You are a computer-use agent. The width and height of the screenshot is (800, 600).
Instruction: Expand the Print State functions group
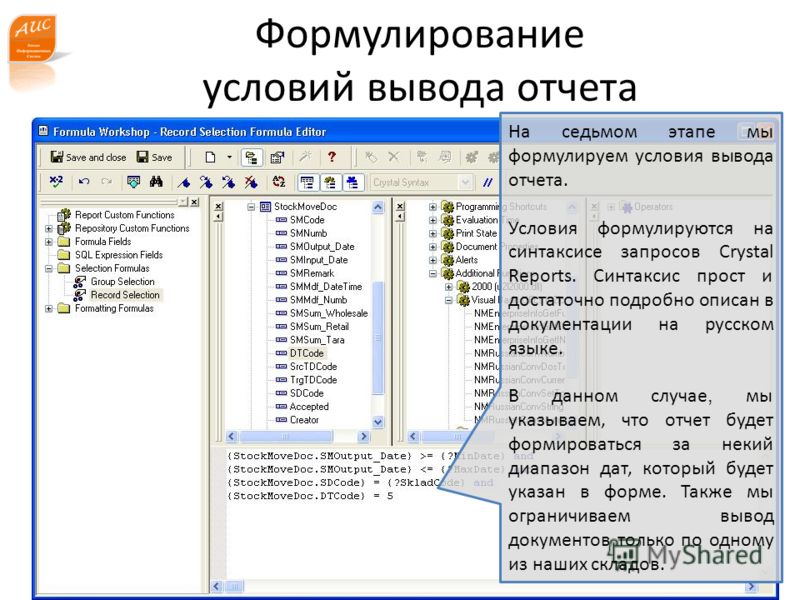(x=433, y=233)
